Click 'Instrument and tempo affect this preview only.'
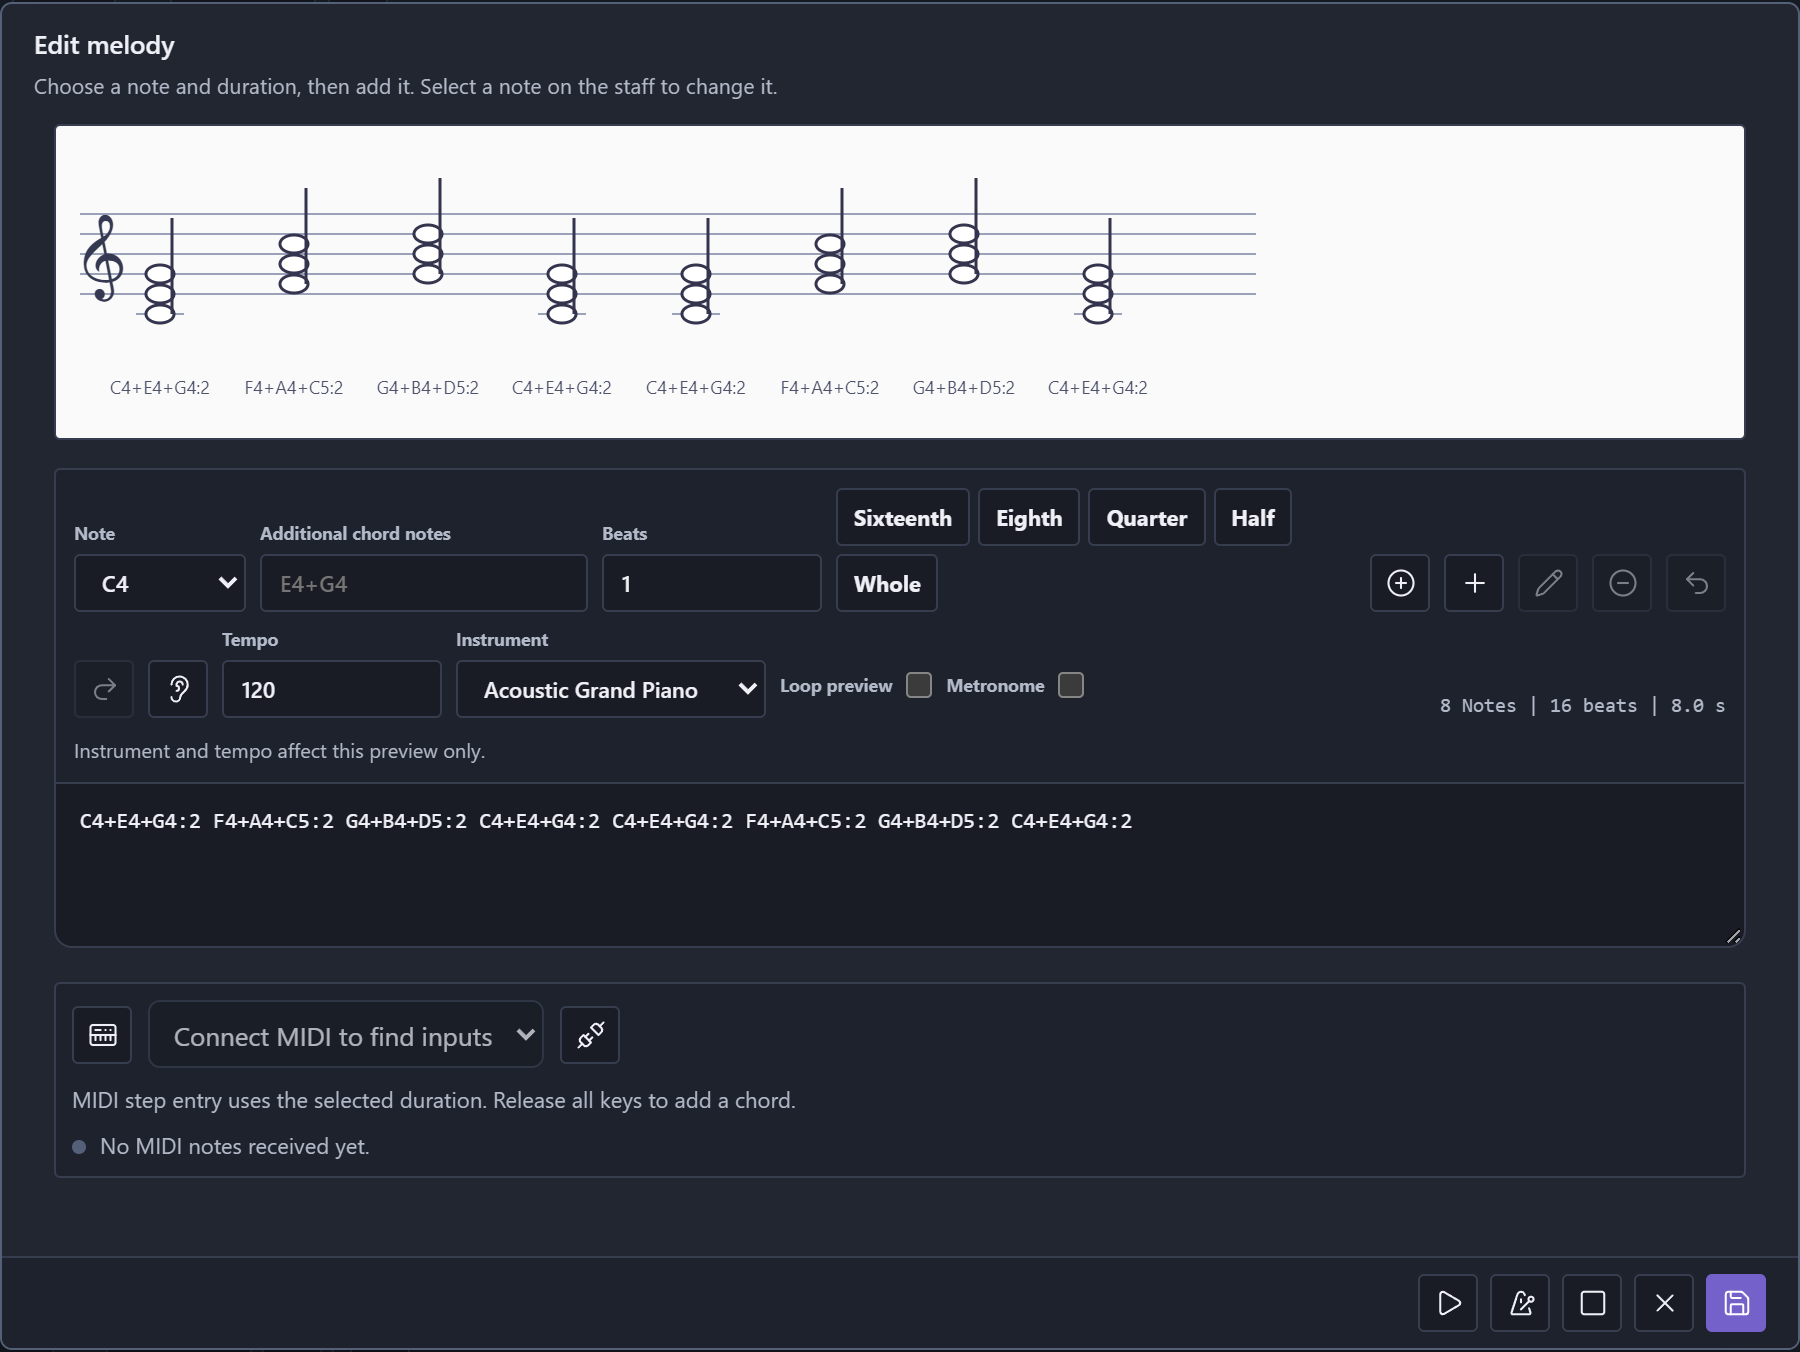The image size is (1800, 1352). (x=279, y=751)
